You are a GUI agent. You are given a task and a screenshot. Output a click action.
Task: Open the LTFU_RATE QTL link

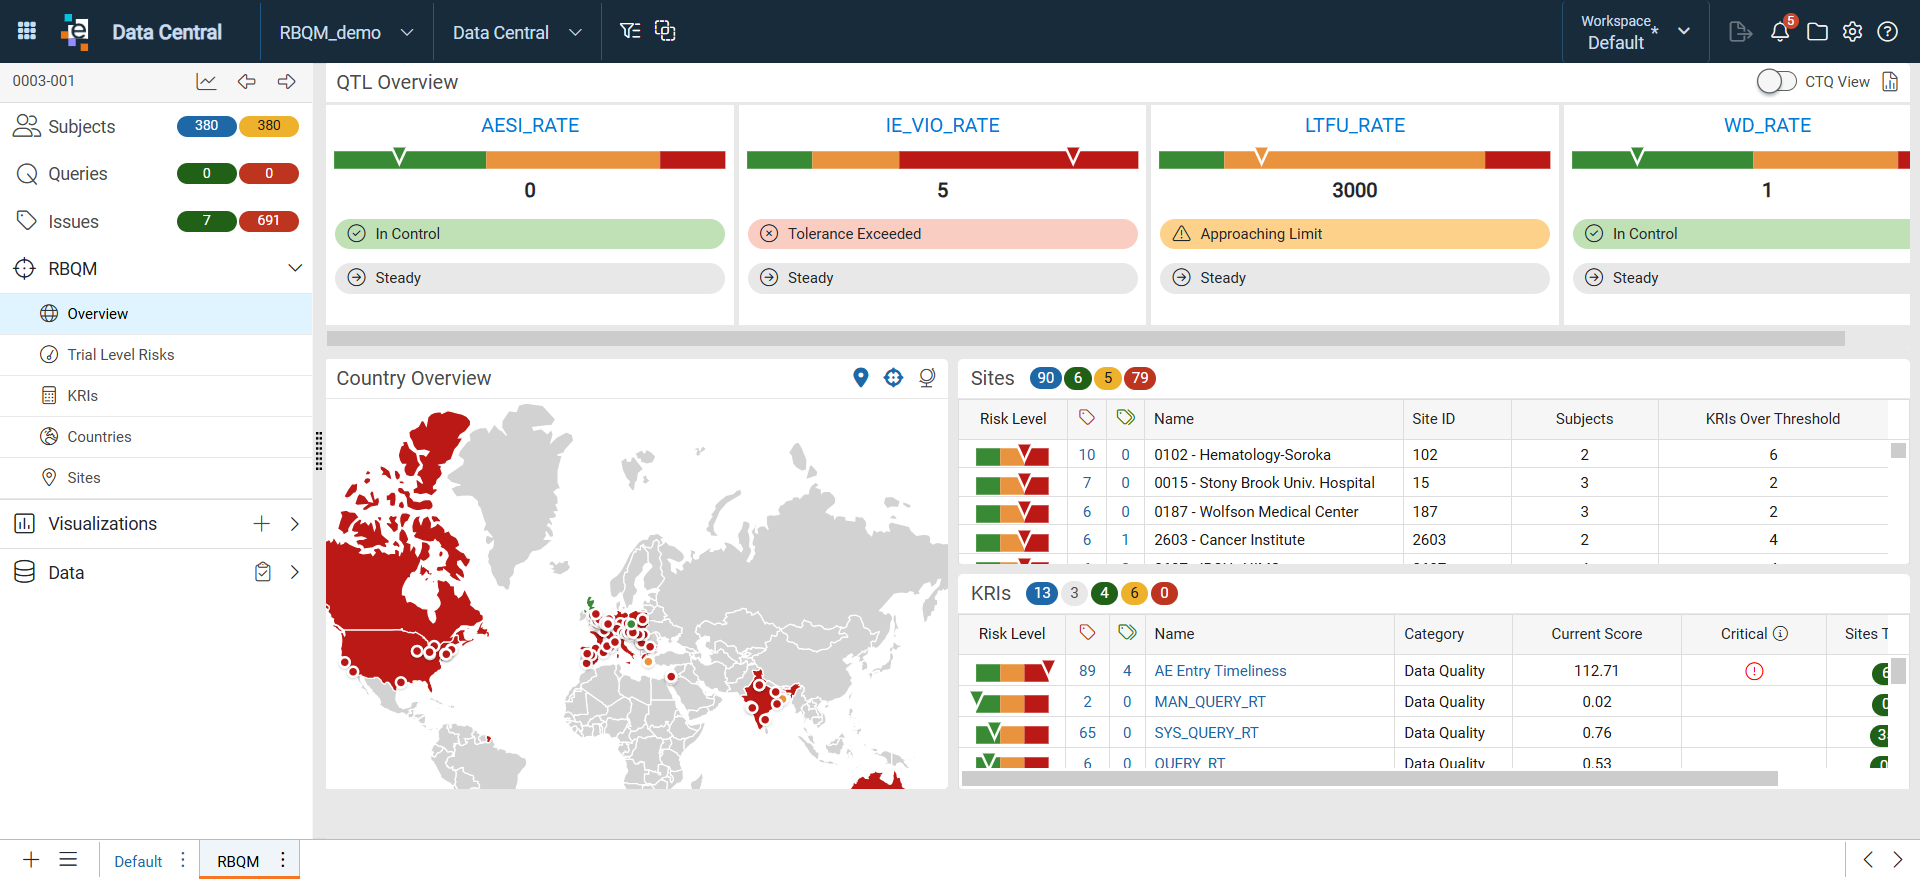point(1355,125)
